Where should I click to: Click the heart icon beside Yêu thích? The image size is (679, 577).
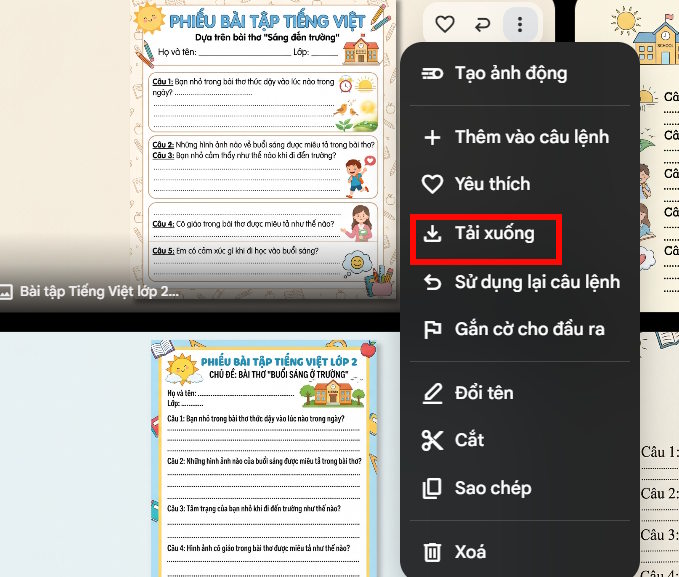pos(432,184)
